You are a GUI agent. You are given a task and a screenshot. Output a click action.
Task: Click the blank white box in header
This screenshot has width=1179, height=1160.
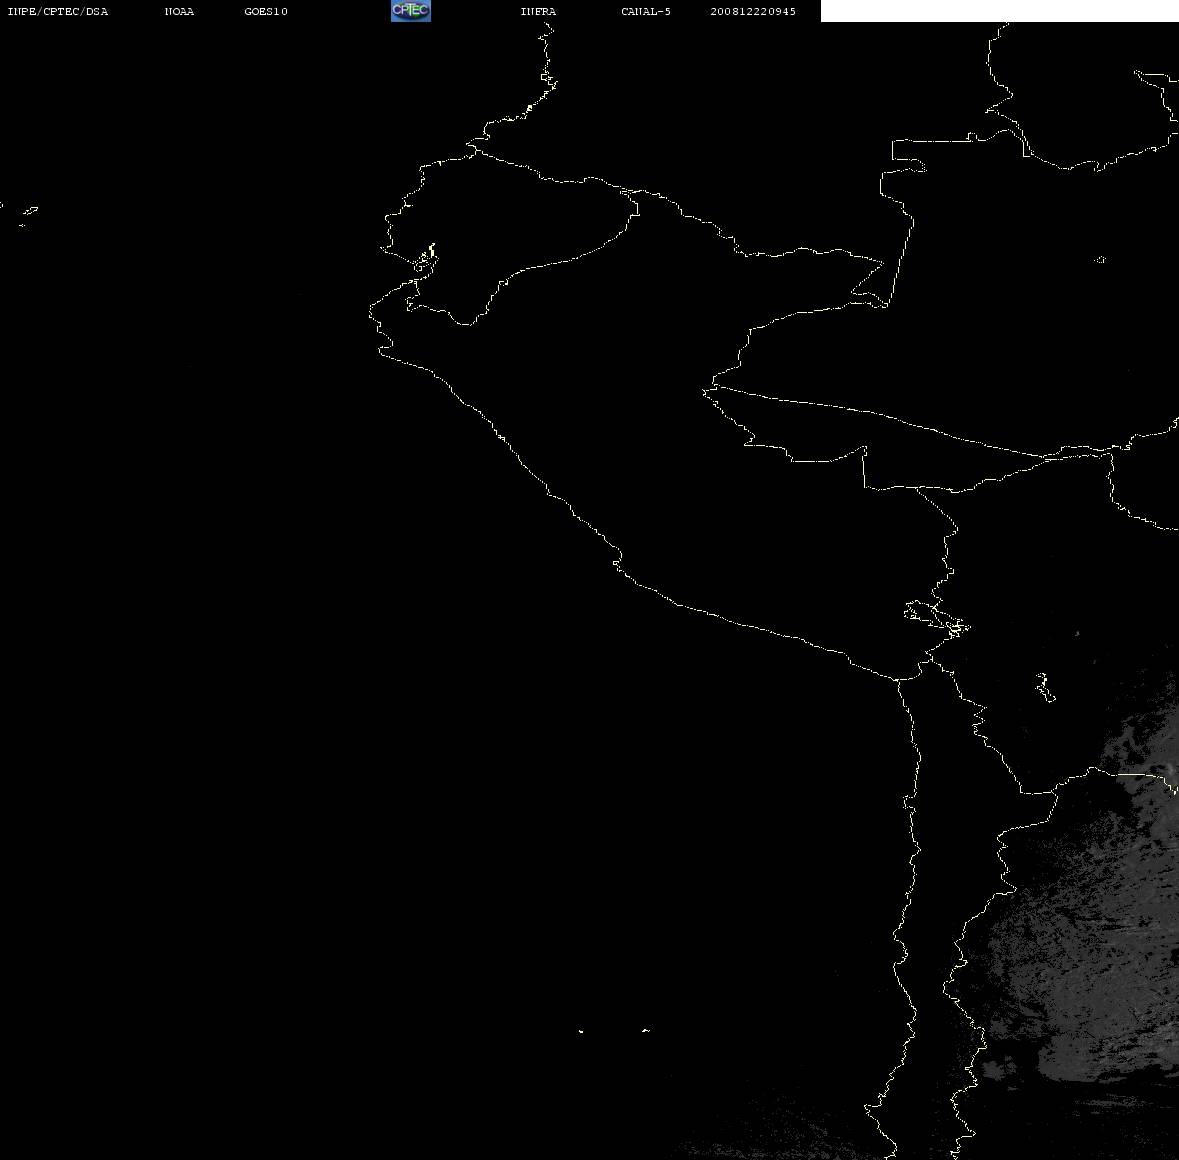pyautogui.click(x=999, y=11)
